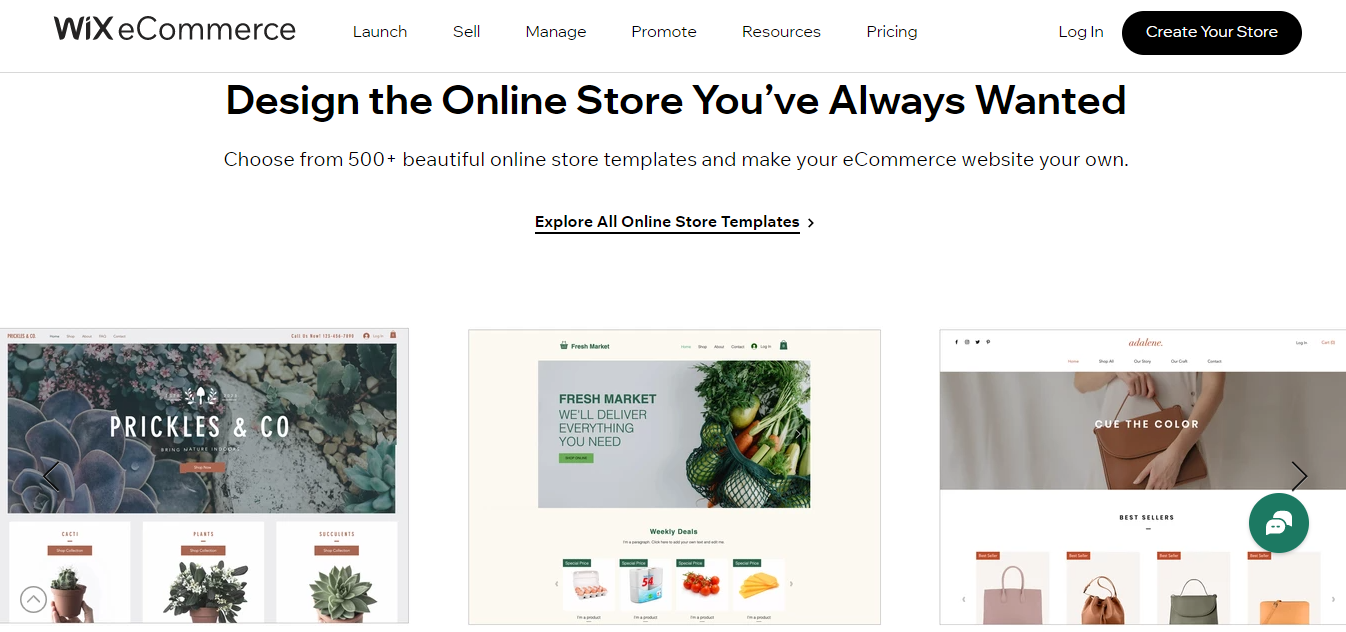The width and height of the screenshot is (1346, 632).
Task: Open the Resources menu item
Action: pos(781,32)
